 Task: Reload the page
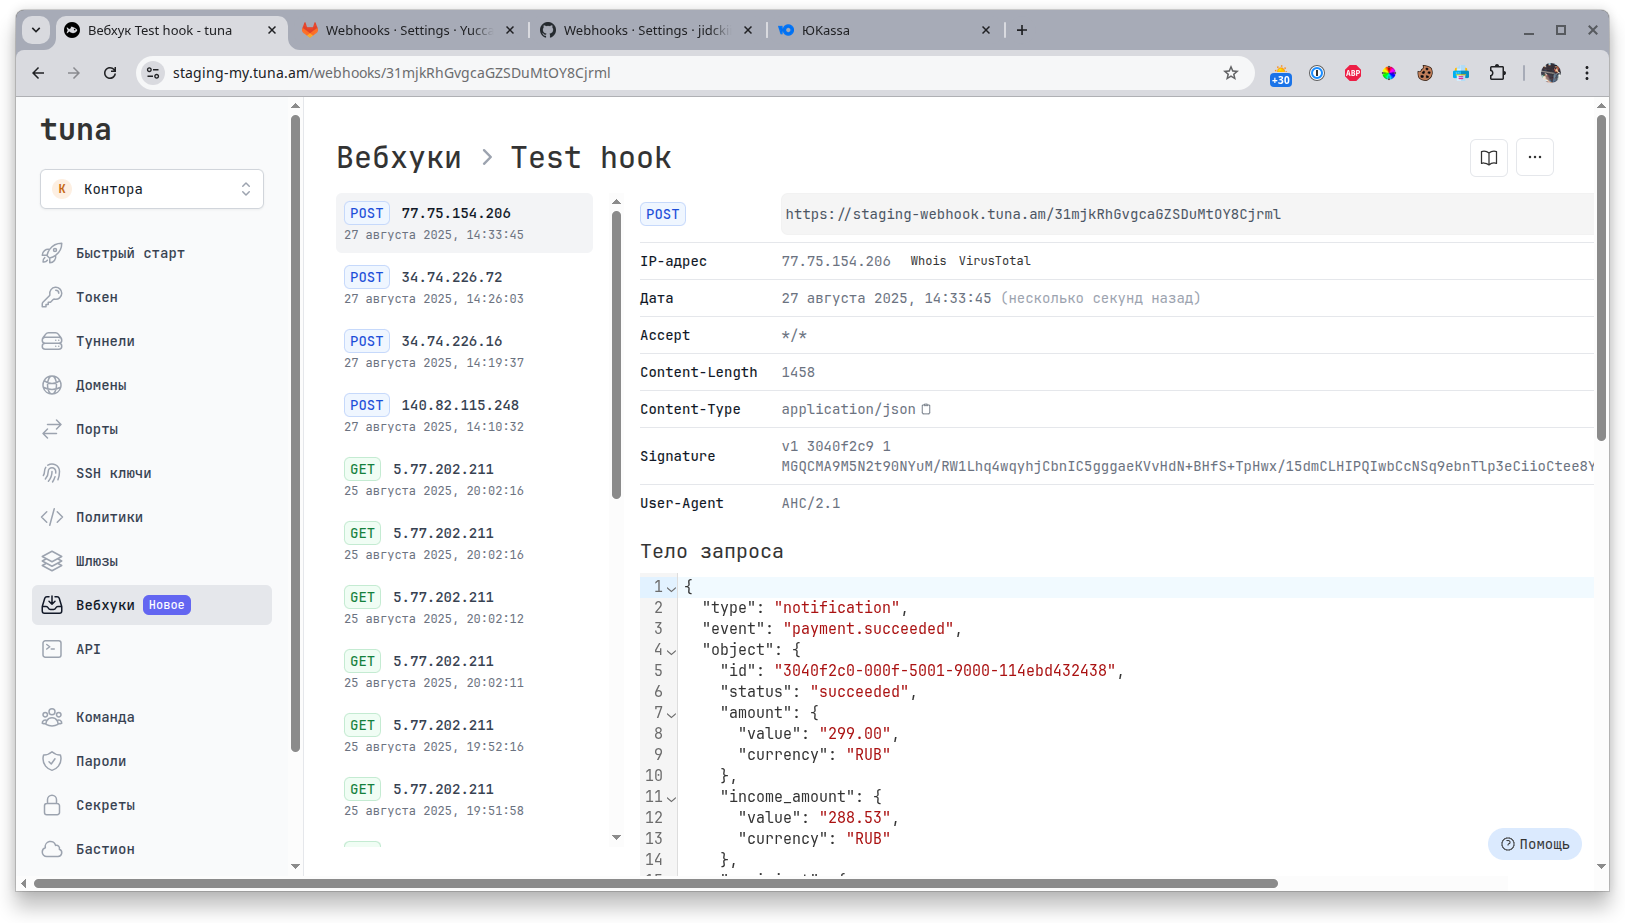click(x=110, y=73)
